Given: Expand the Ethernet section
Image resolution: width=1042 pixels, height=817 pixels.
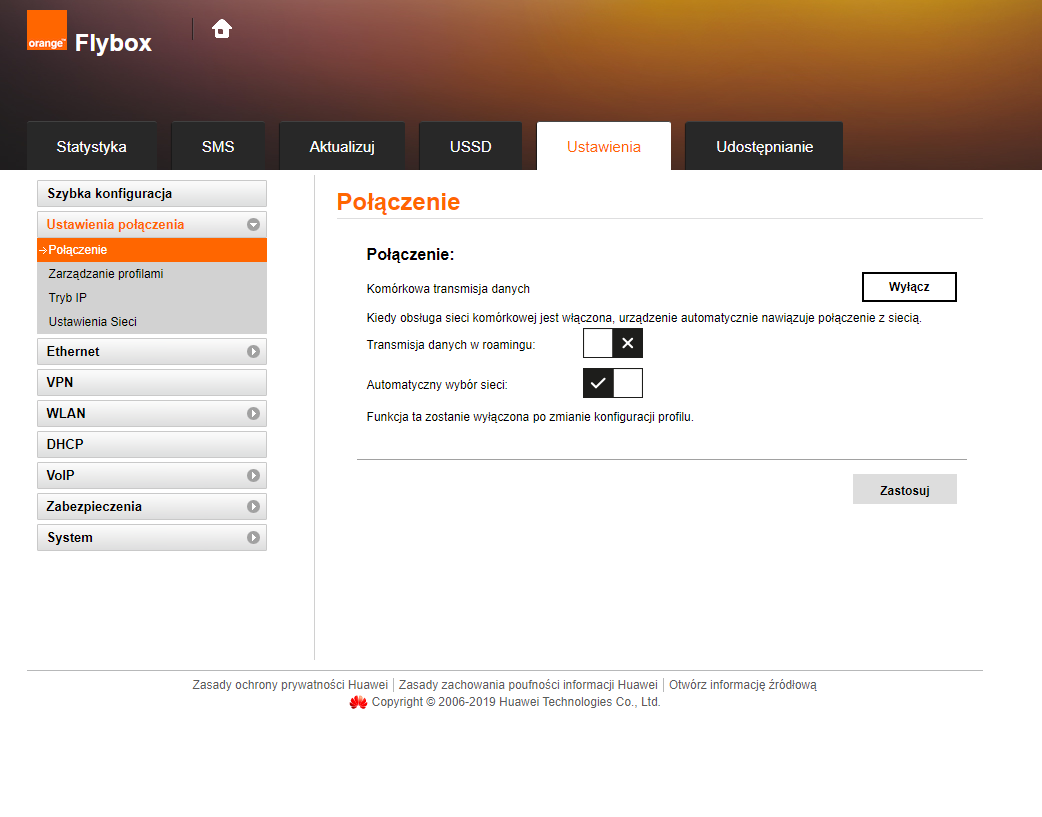Looking at the screenshot, I should pos(151,351).
